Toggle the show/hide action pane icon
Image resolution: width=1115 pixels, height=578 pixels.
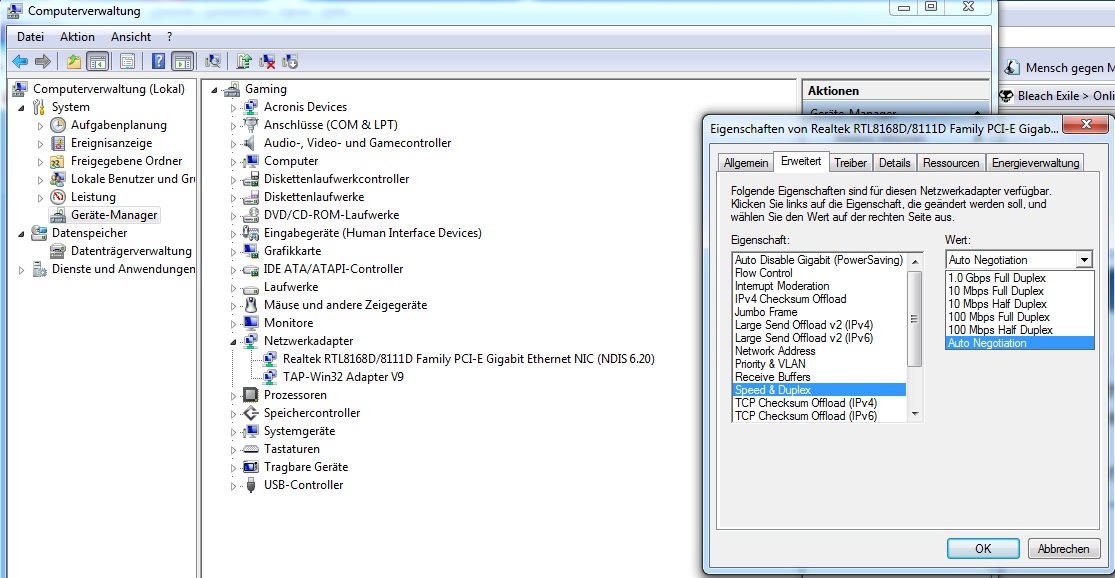182,62
